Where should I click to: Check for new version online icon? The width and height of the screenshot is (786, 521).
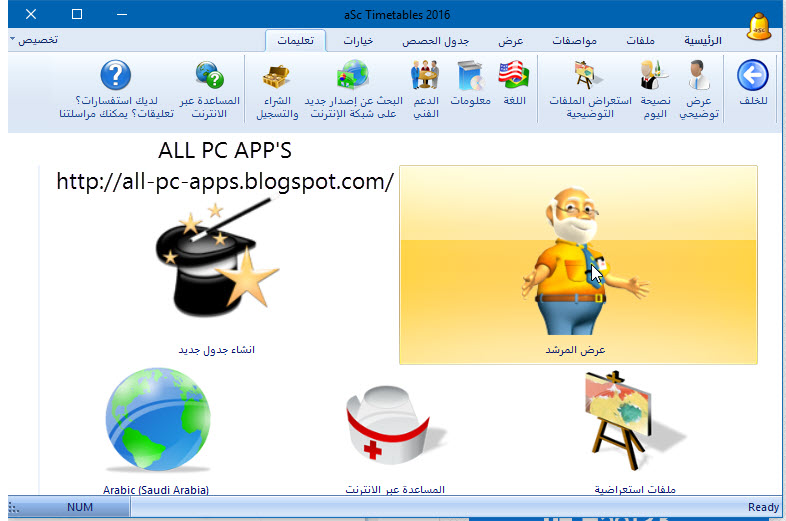[354, 78]
